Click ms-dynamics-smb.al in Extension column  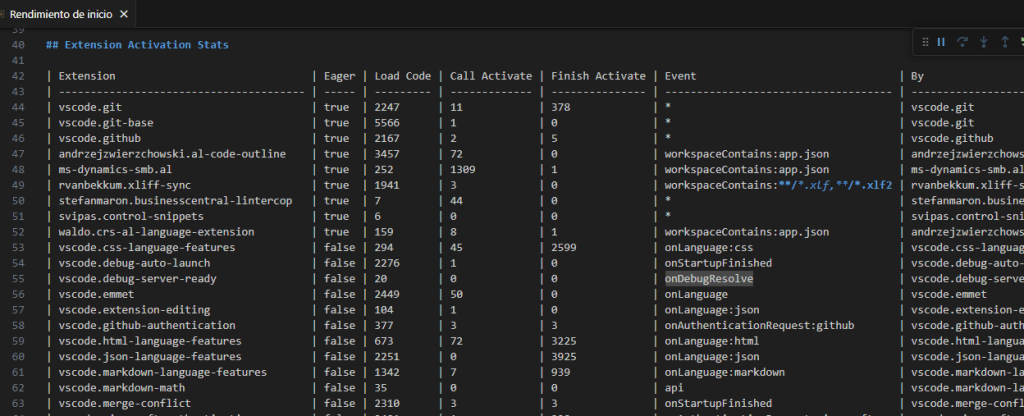click(x=115, y=170)
